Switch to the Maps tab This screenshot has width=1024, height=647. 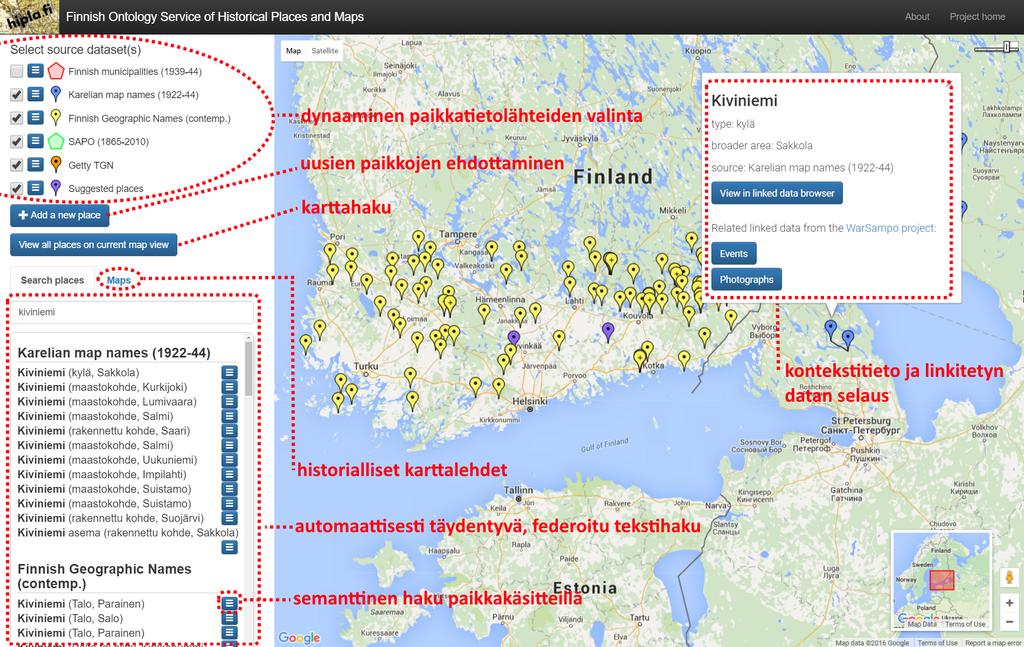click(x=119, y=280)
